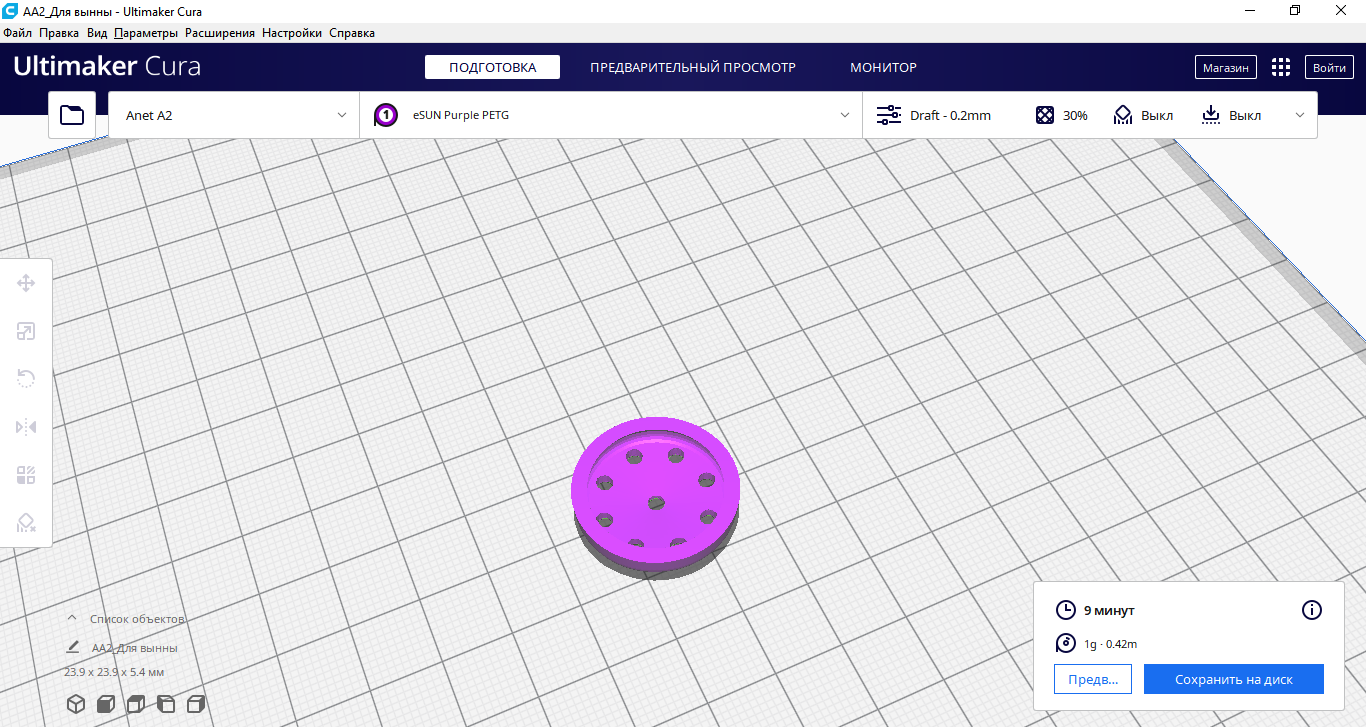Select the Scale tool in sidebar
Viewport: 1366px width, 727px height.
(26, 331)
